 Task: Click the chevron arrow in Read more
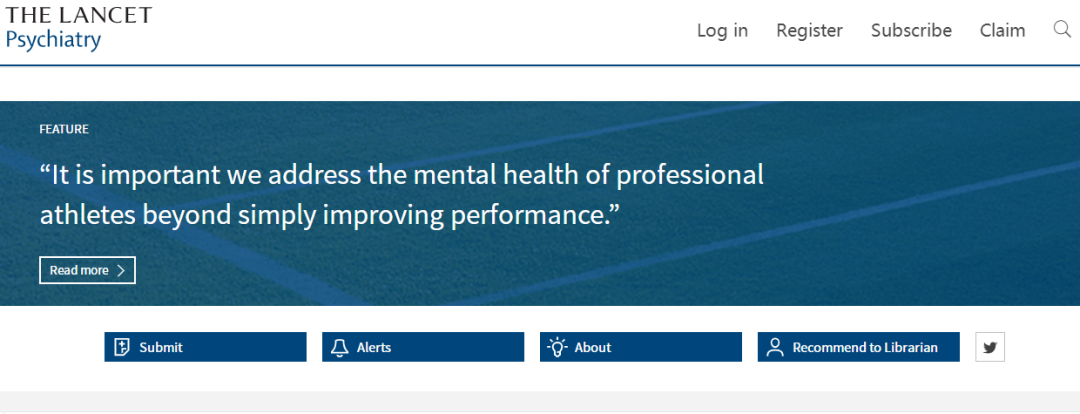pos(121,270)
